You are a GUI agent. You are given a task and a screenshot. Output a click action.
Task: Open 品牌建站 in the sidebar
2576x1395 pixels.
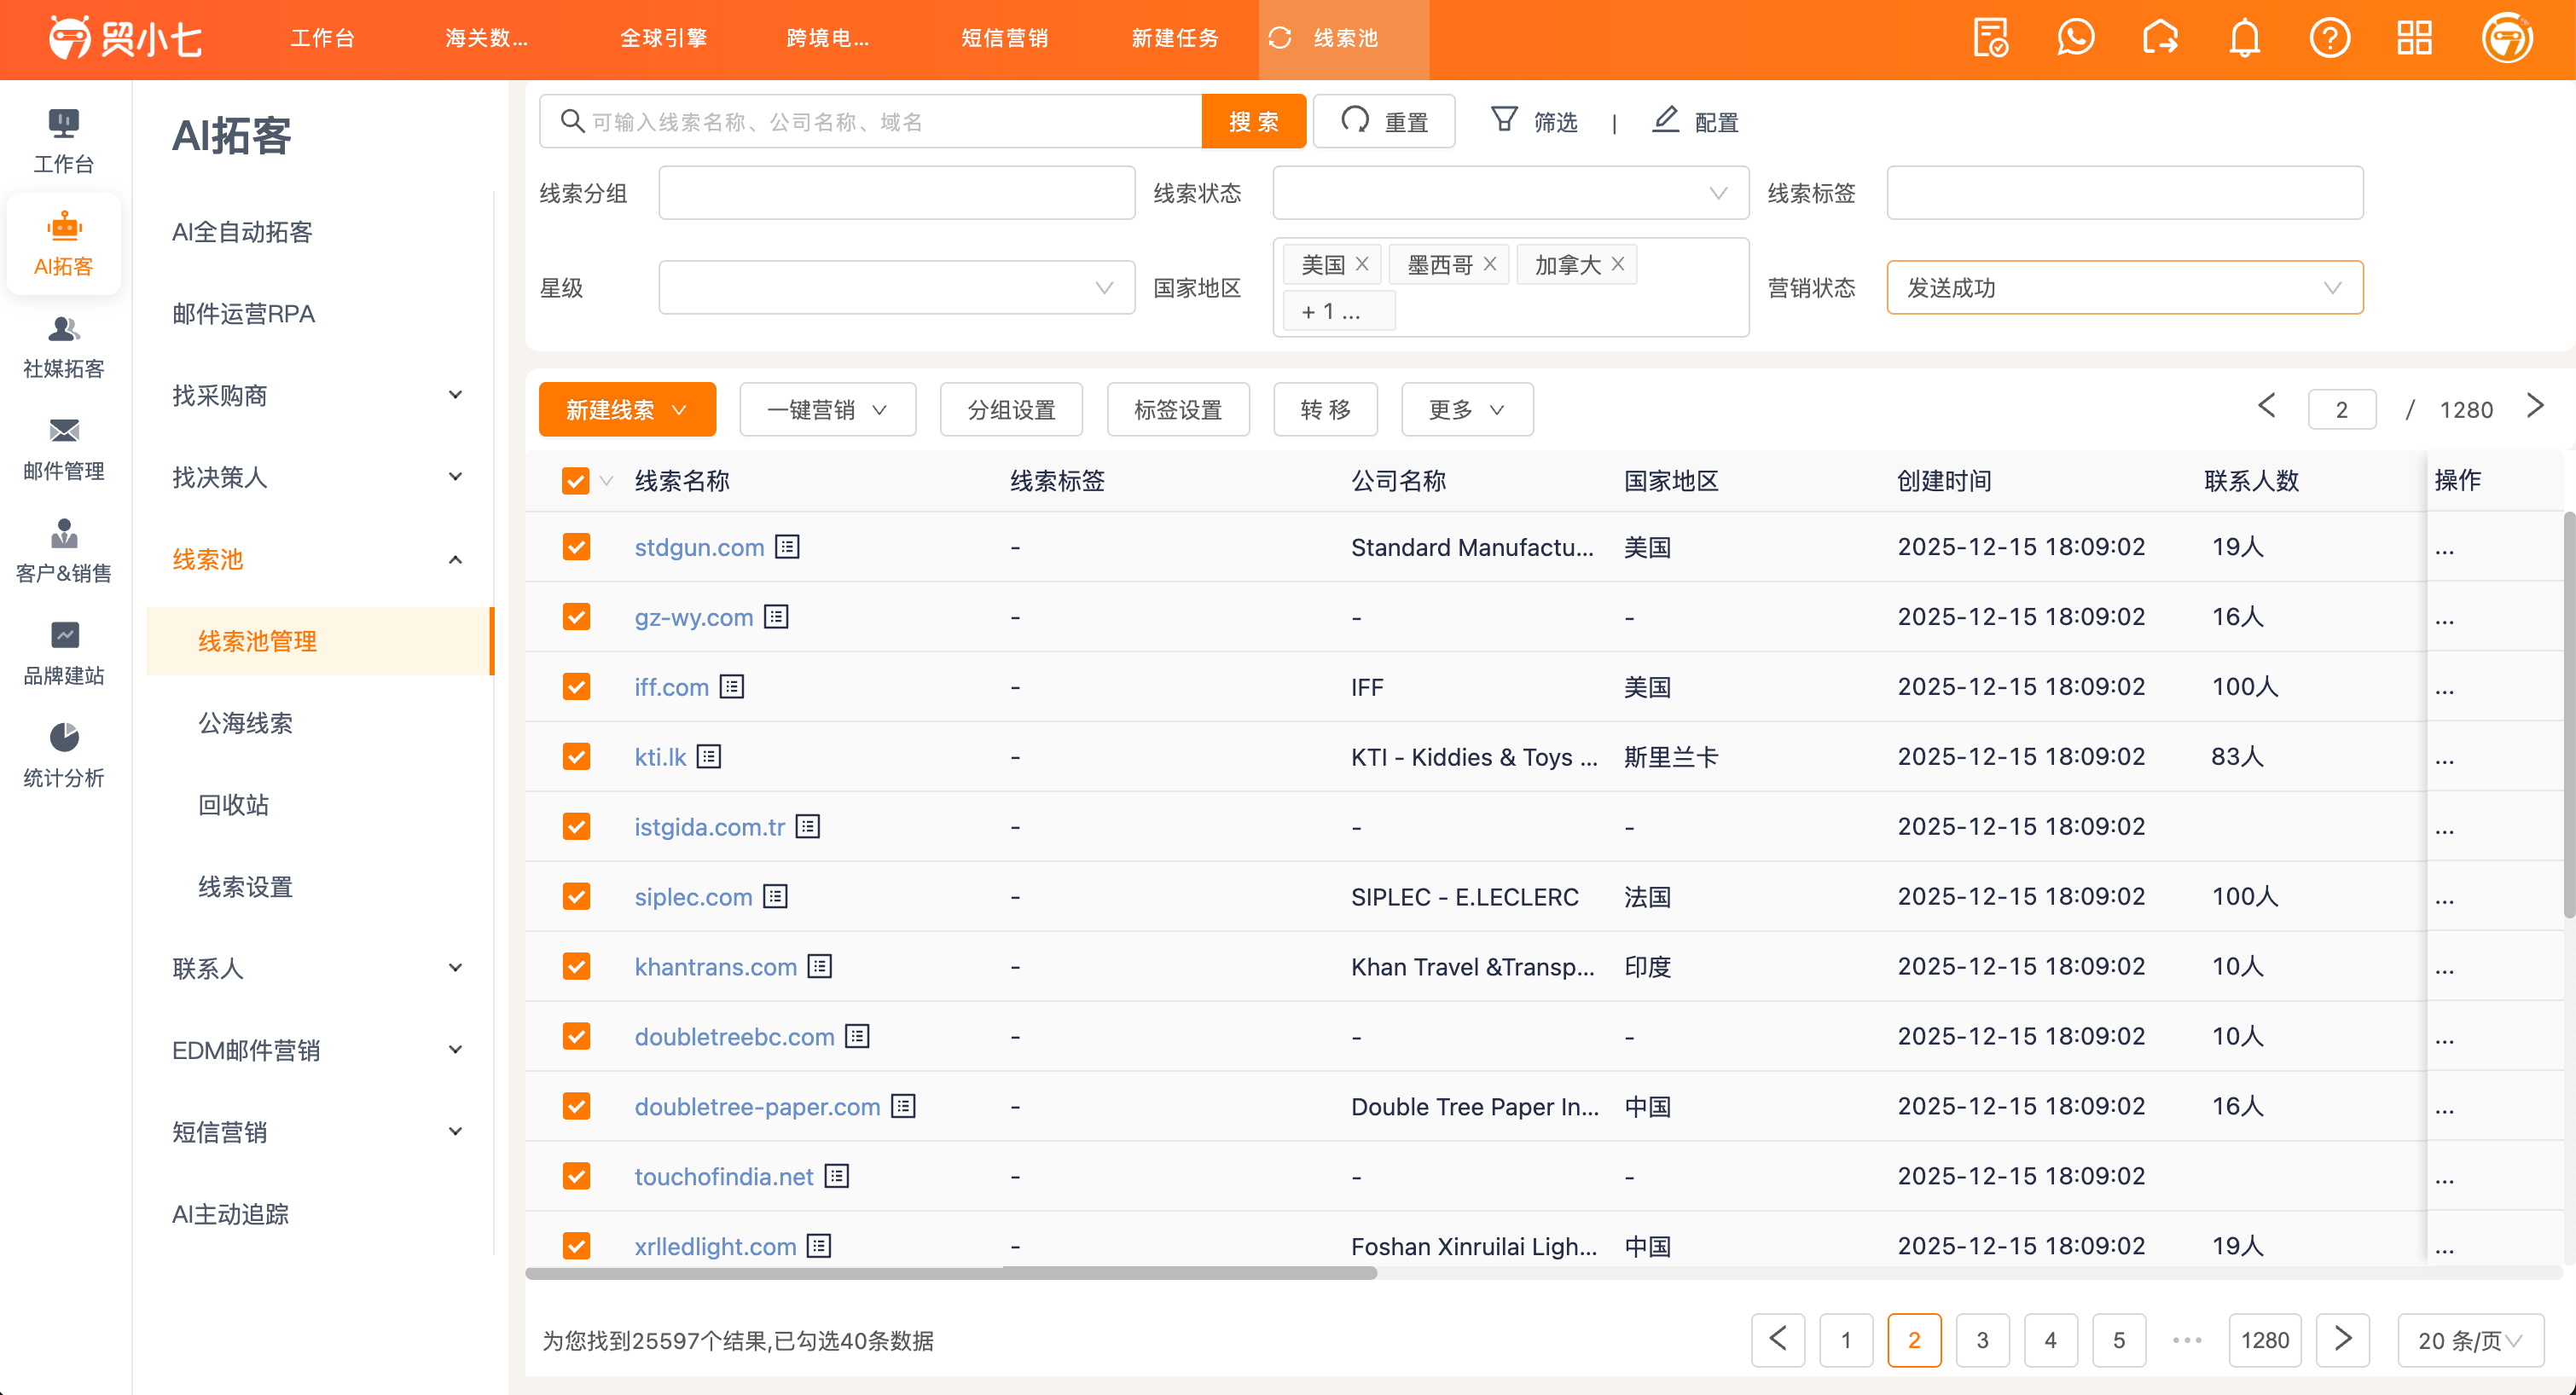tap(64, 653)
